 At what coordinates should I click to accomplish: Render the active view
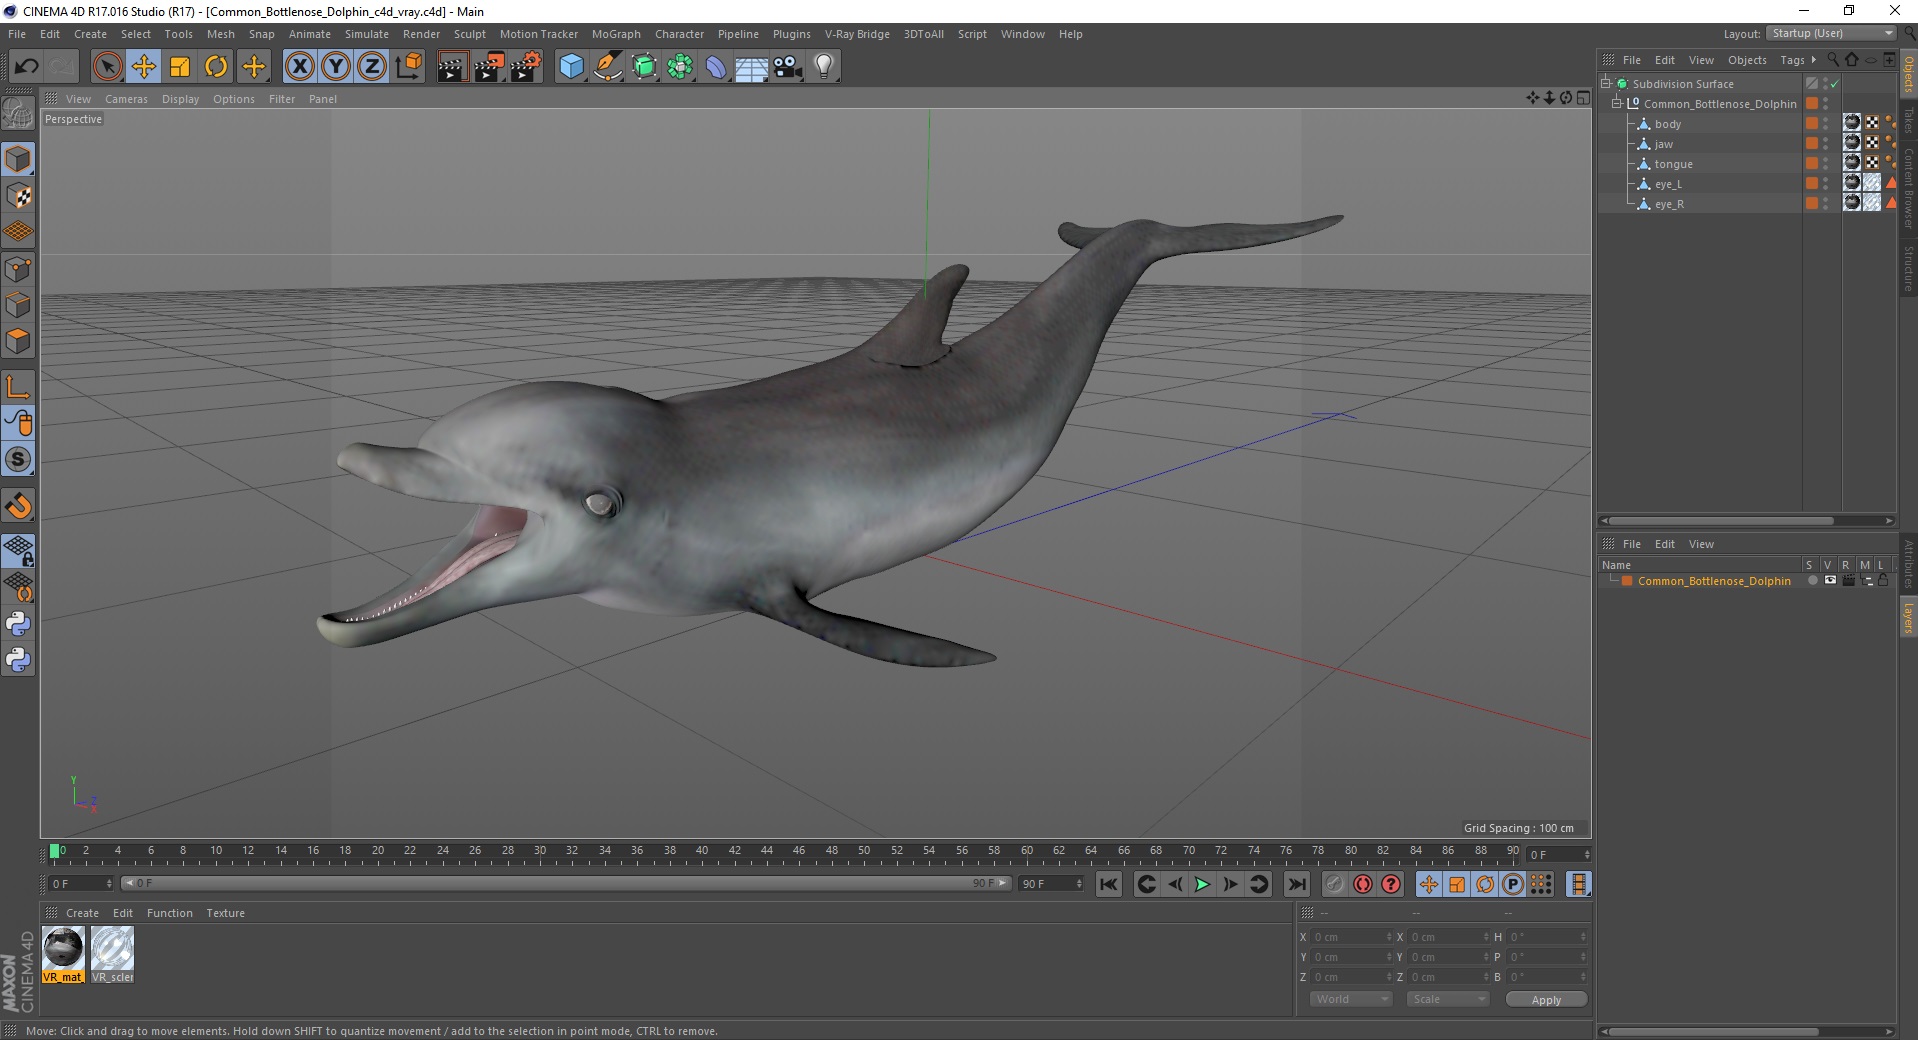(x=452, y=67)
